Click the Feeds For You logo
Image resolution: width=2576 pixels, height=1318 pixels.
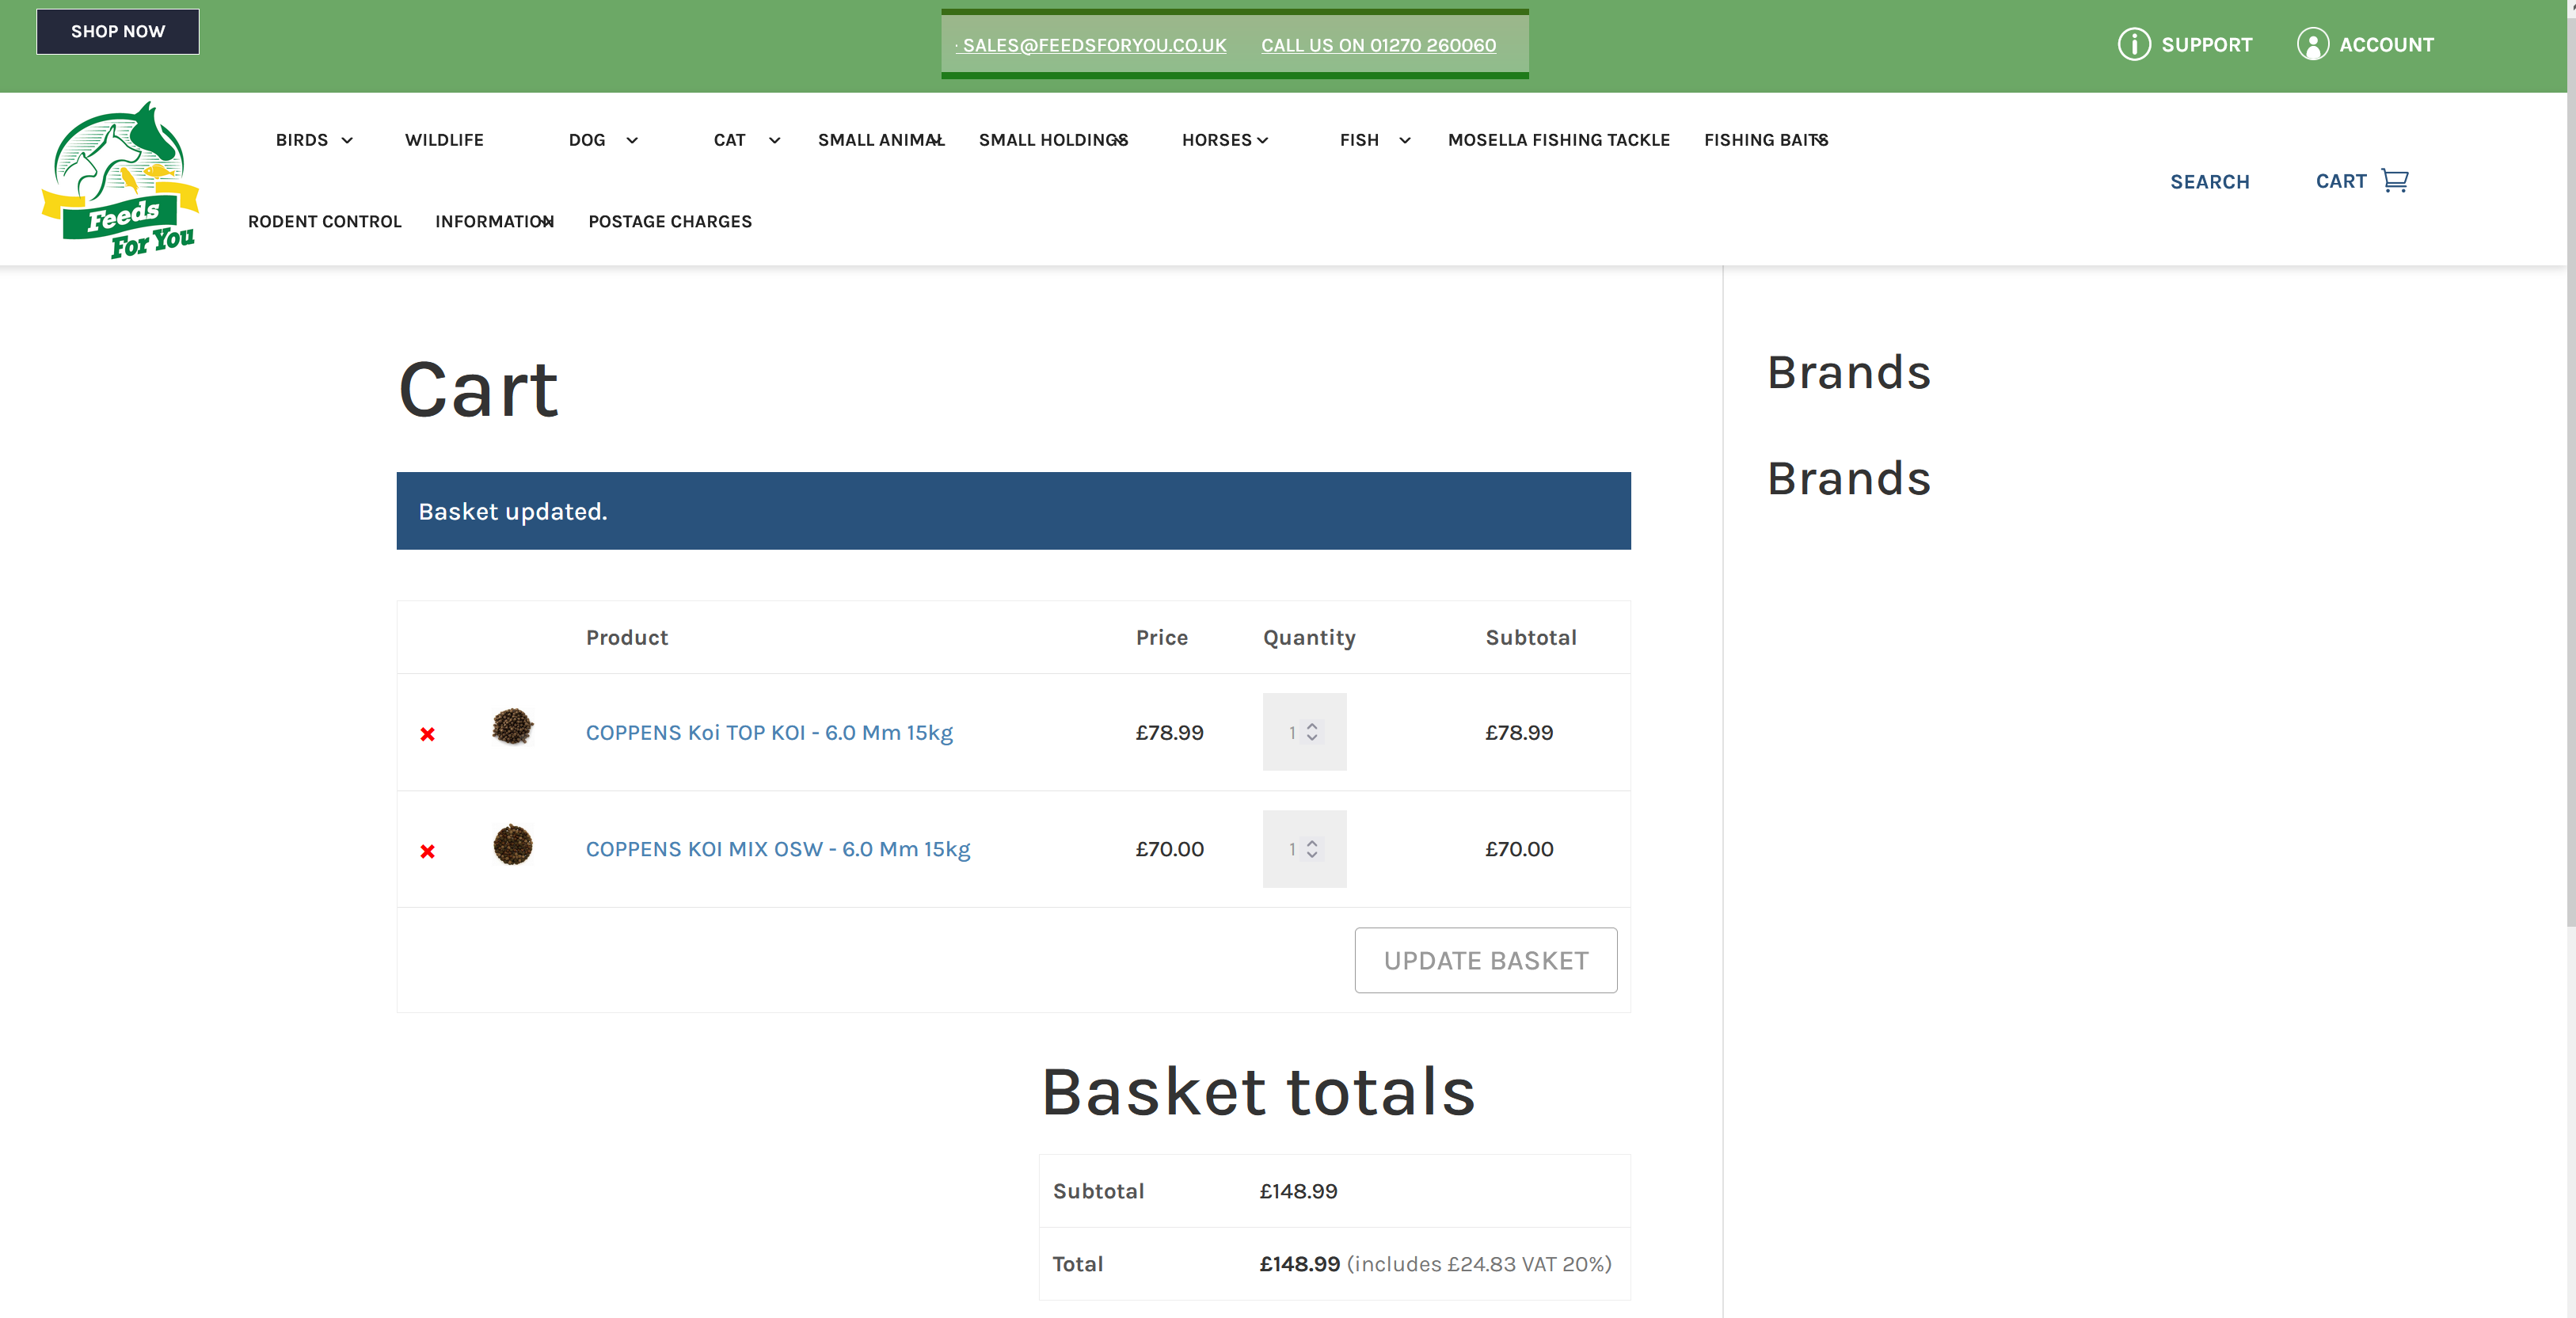[x=121, y=180]
